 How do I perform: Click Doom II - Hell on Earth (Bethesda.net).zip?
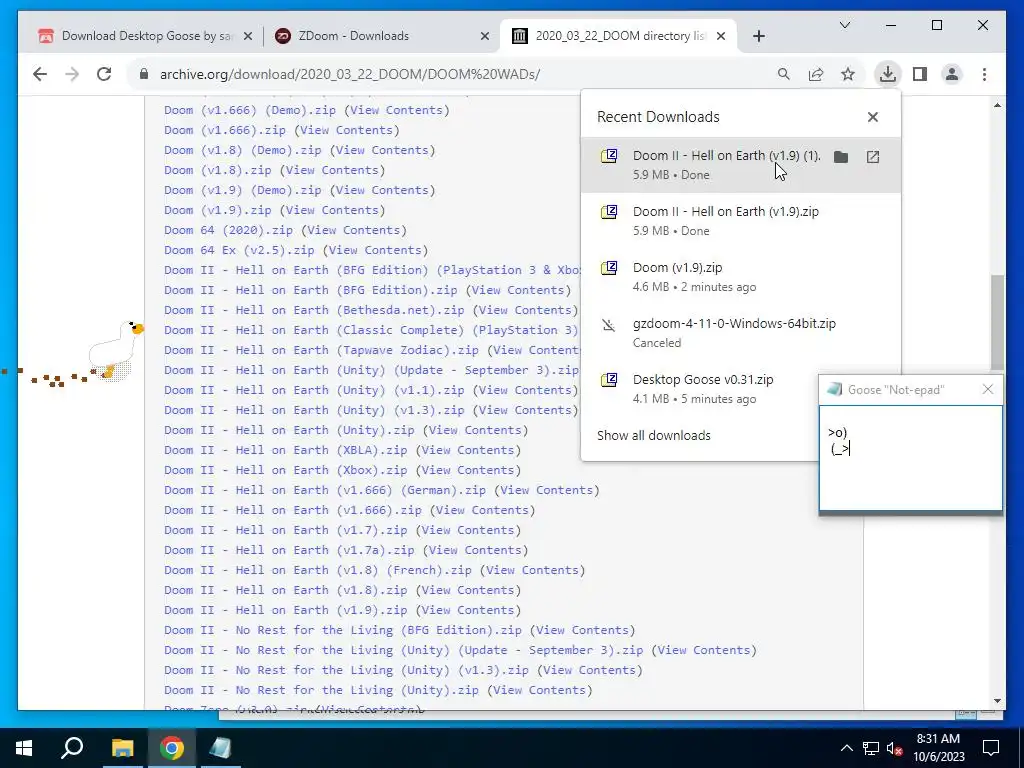(314, 310)
